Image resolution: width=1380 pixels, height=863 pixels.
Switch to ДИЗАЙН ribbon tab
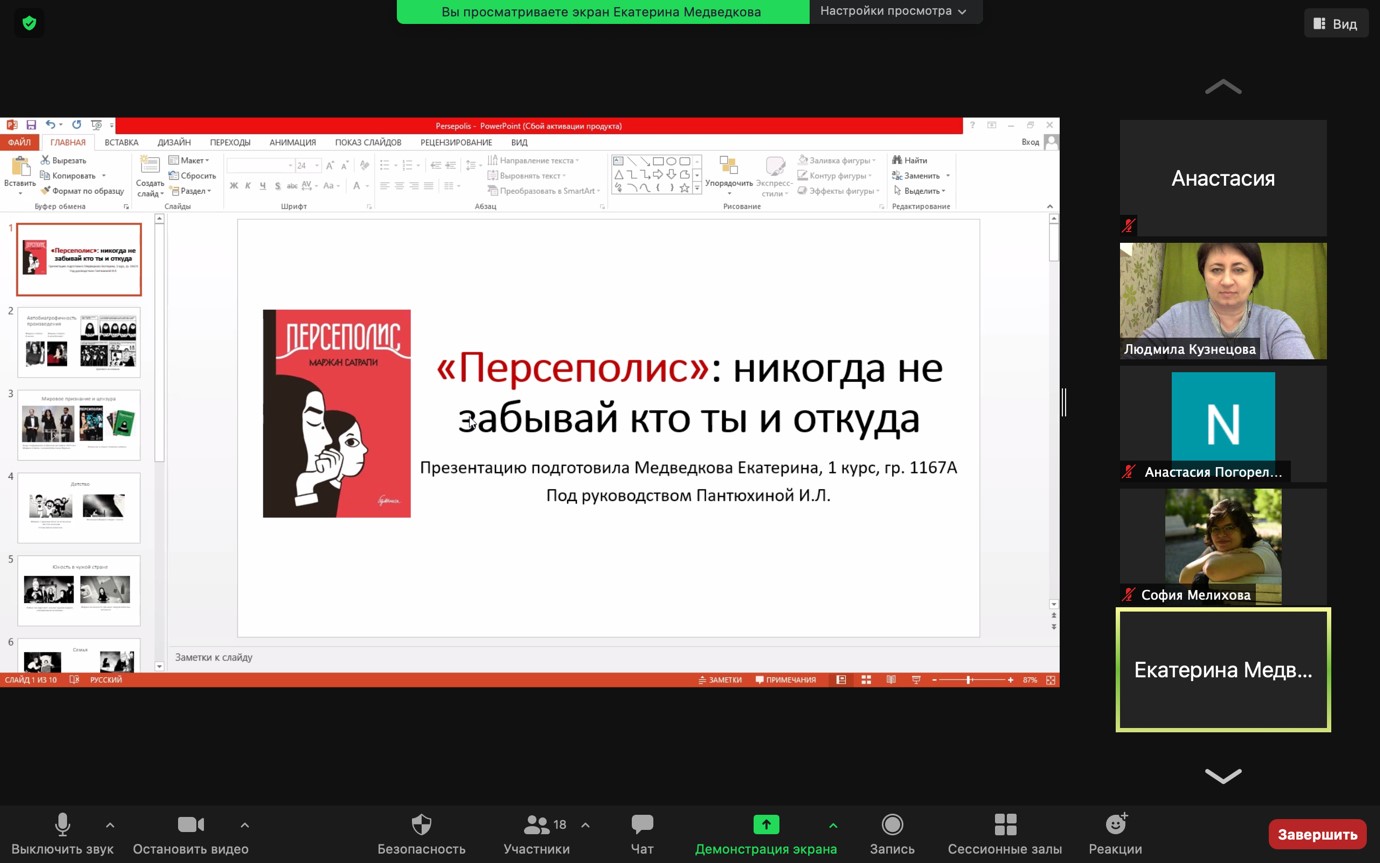pyautogui.click(x=174, y=142)
